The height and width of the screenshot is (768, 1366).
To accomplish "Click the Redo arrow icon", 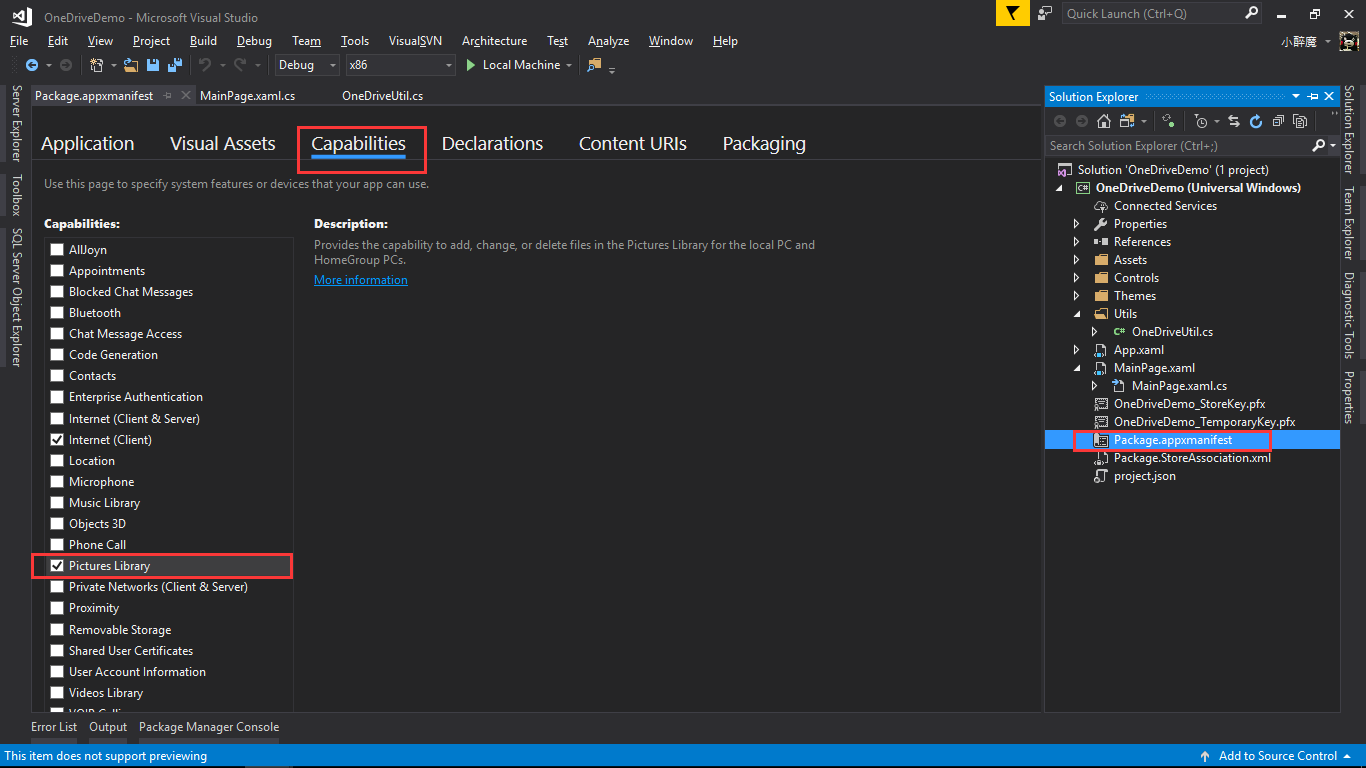I will click(x=240, y=65).
